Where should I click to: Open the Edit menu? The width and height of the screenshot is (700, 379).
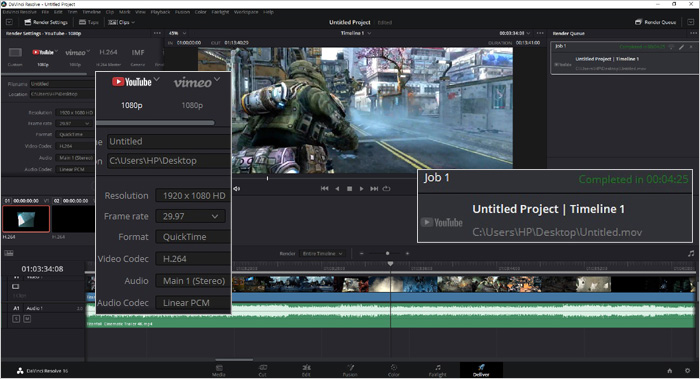58,12
